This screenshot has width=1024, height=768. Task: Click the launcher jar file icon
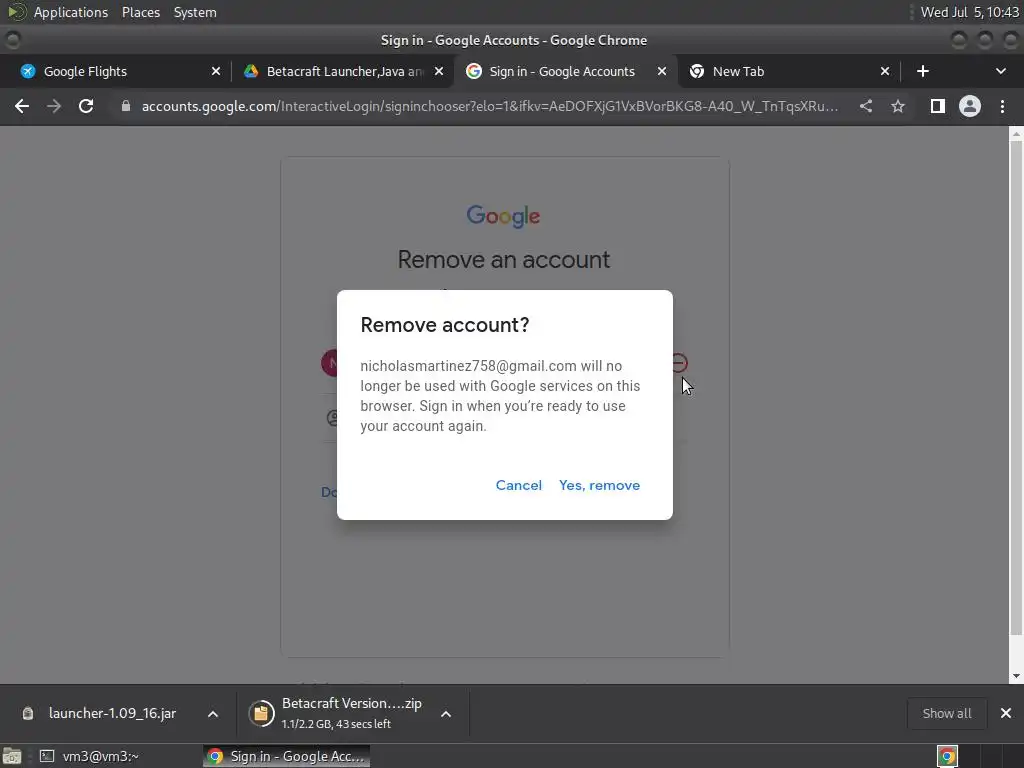click(27, 713)
